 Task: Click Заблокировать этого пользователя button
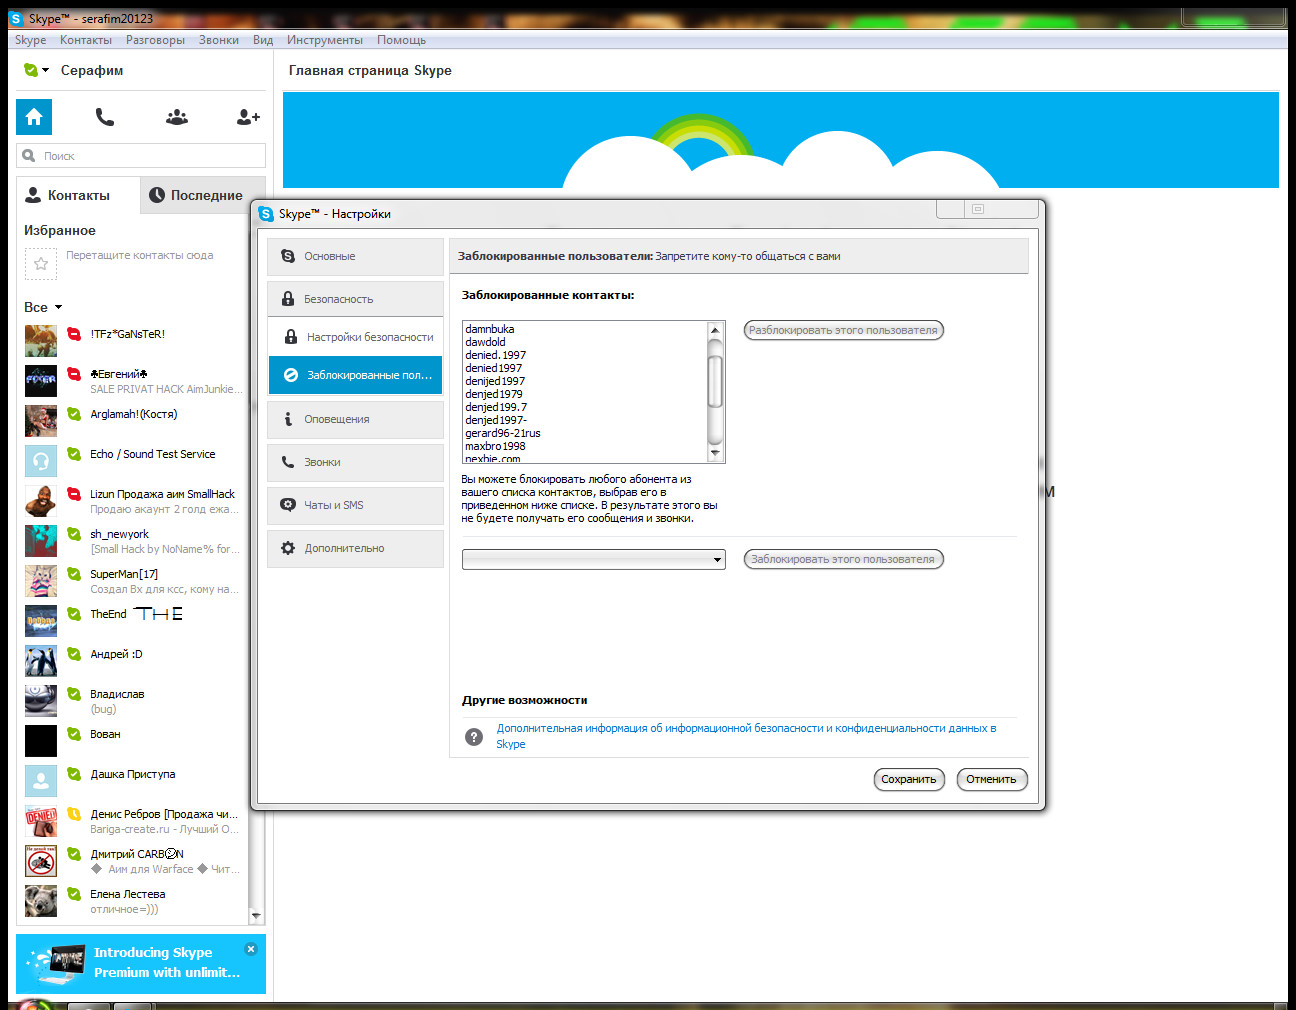click(843, 559)
